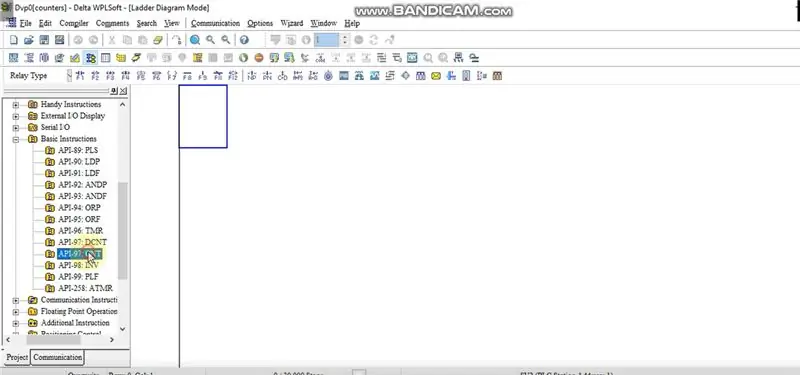Click the zoom magnifier circle icon
Screen dimensions: 800x375
[195, 40]
